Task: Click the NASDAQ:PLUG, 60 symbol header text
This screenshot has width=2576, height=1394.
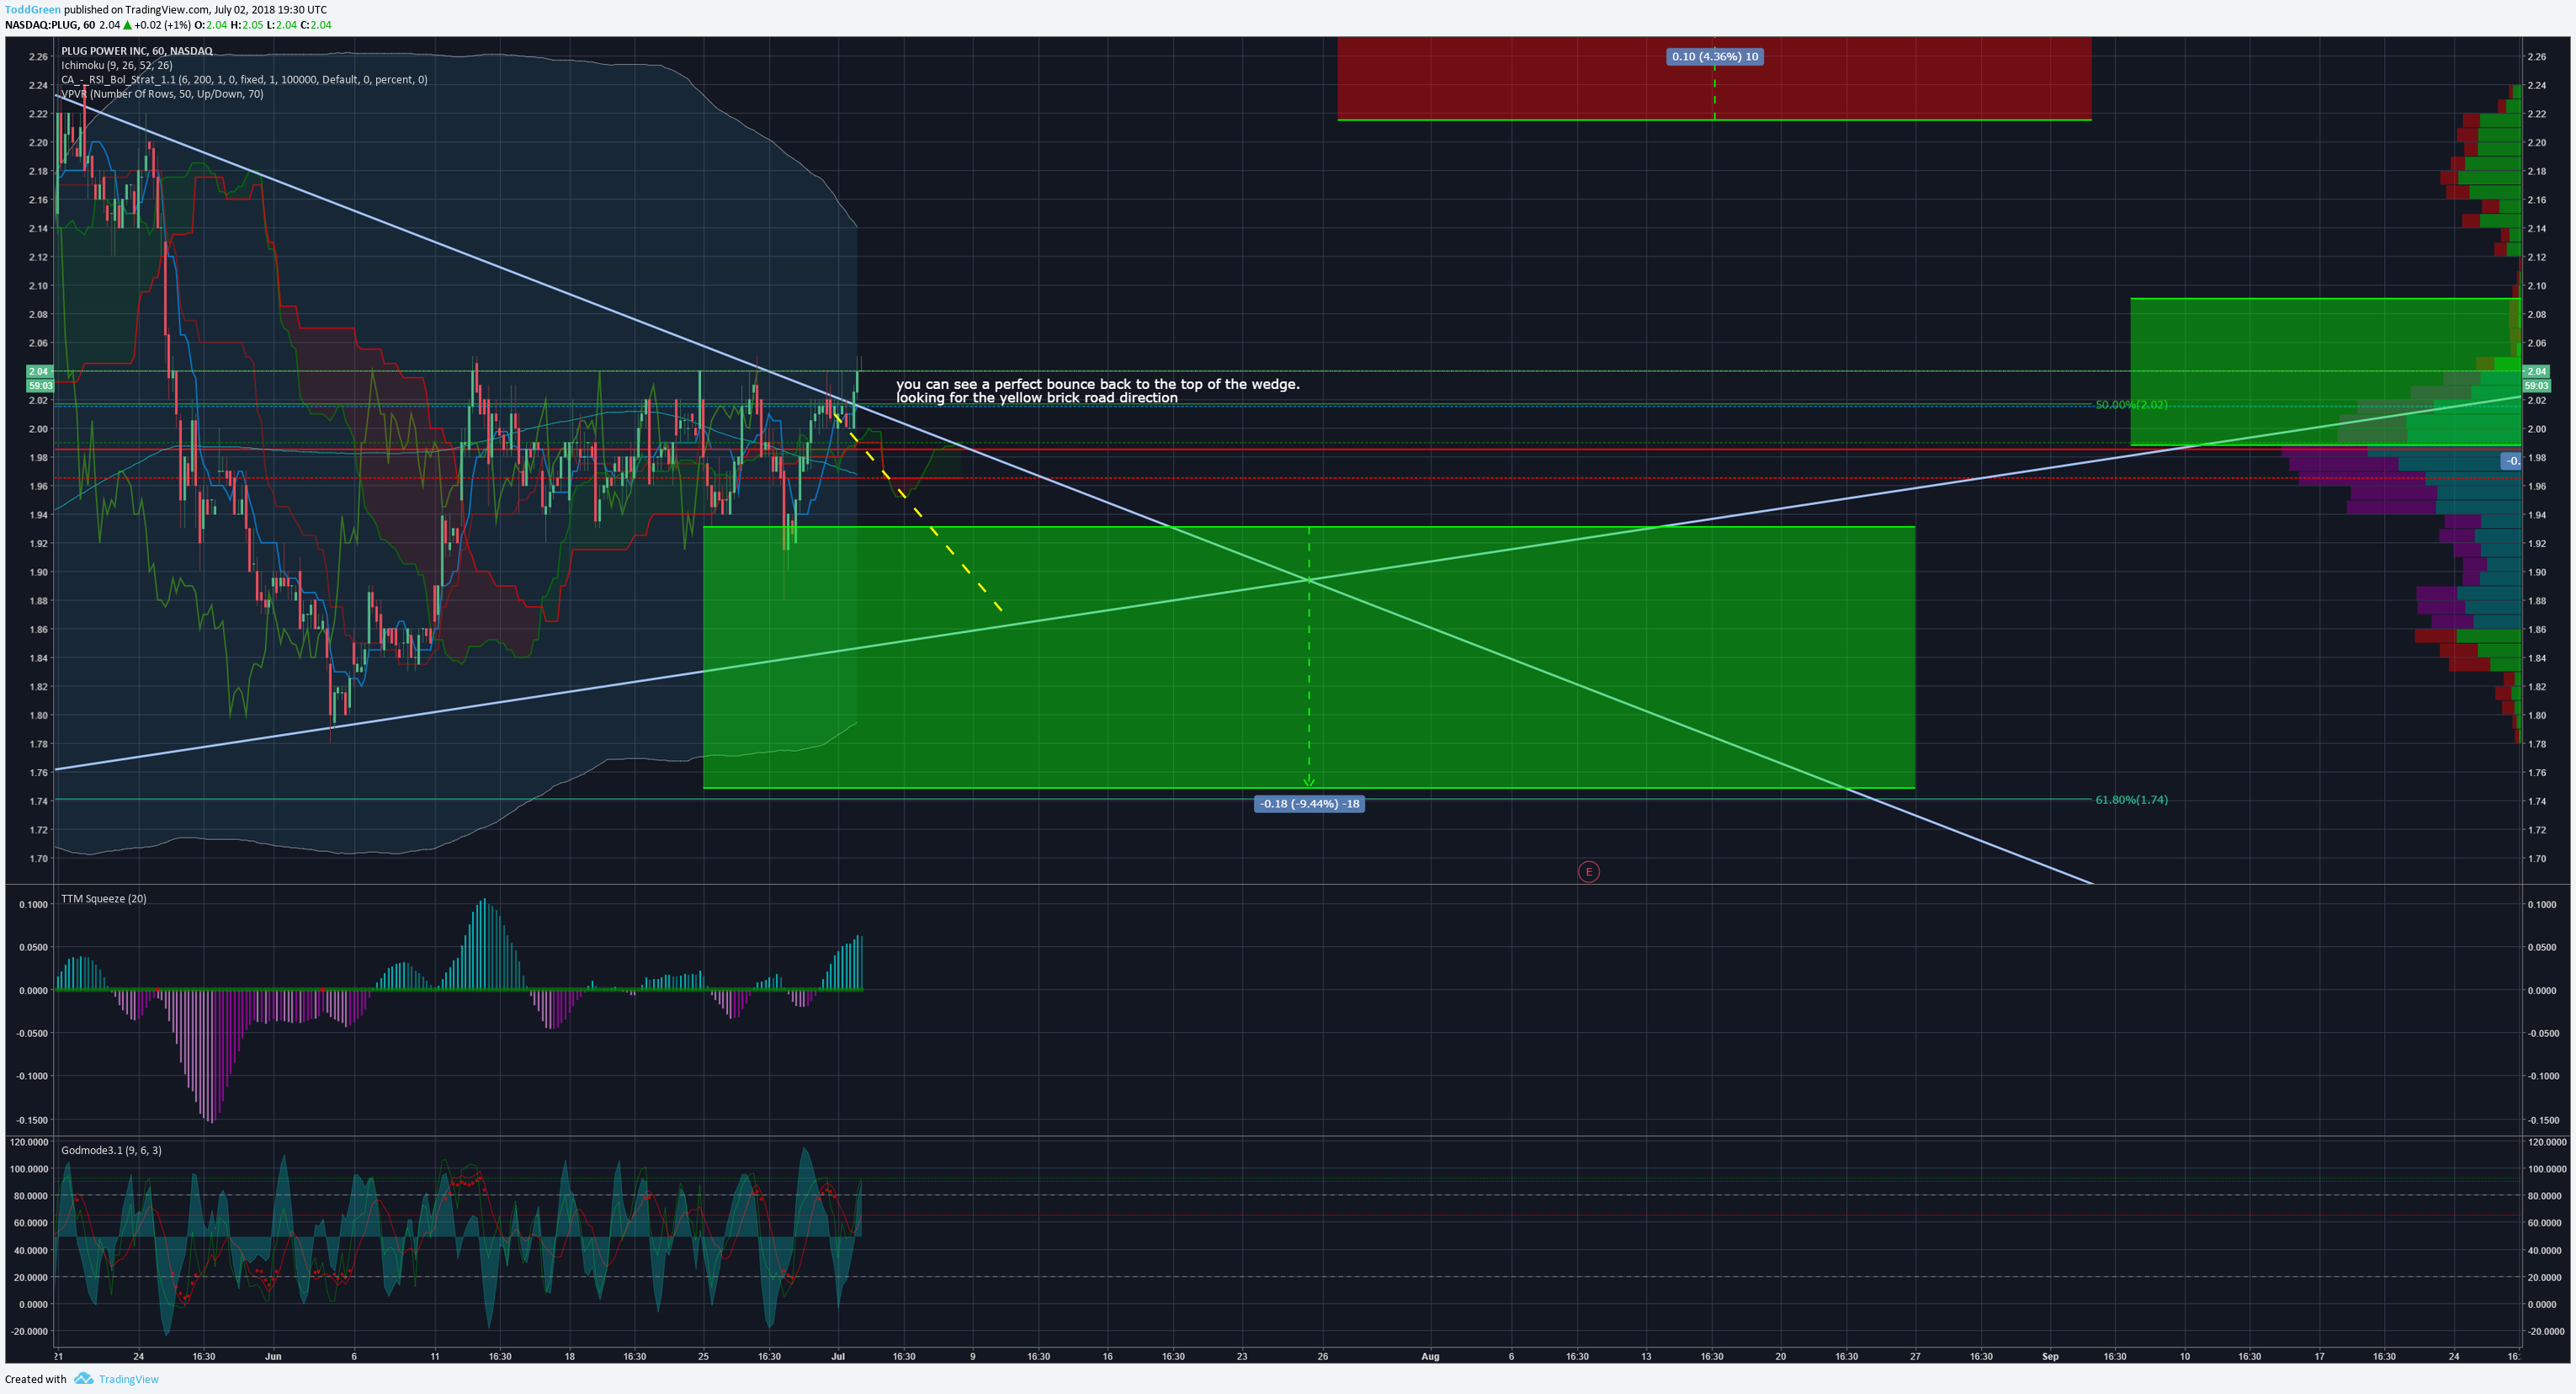Action: point(50,25)
